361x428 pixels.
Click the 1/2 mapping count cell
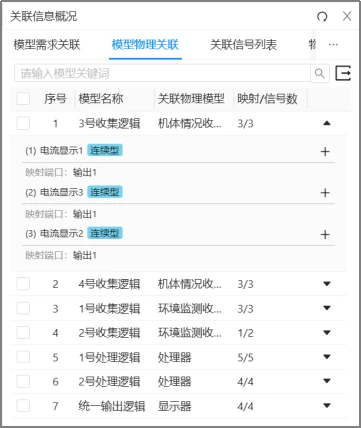click(x=245, y=333)
